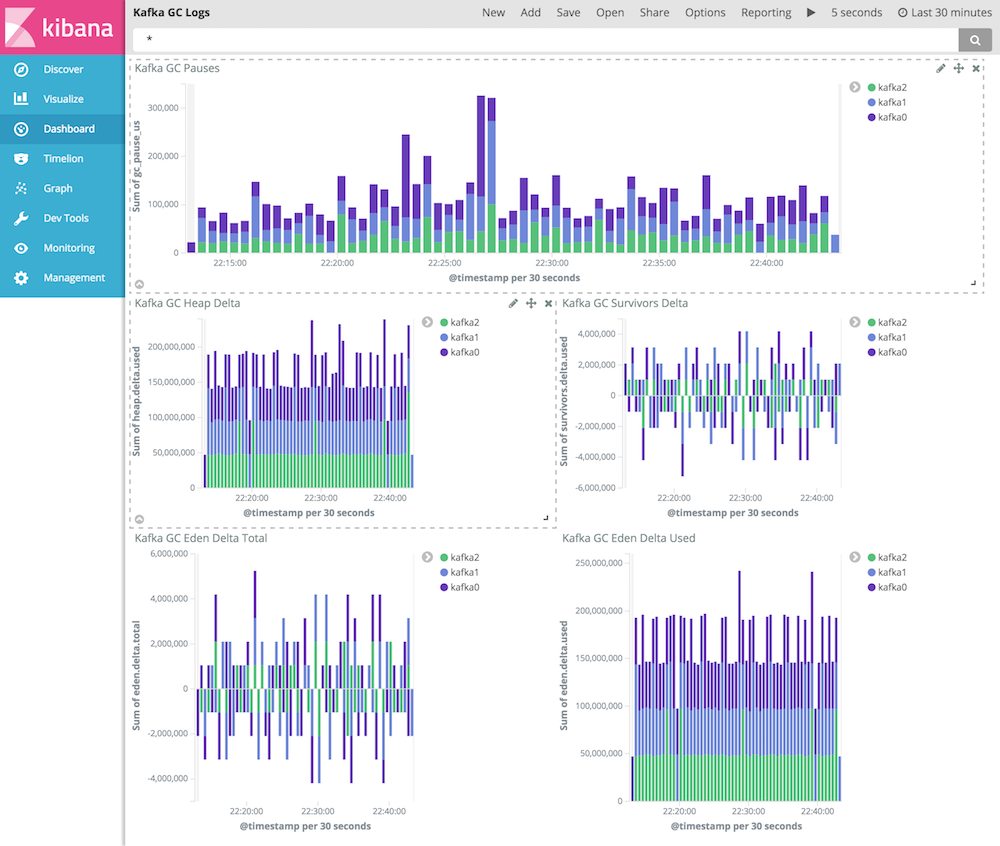Open the Reporting menu

point(766,13)
